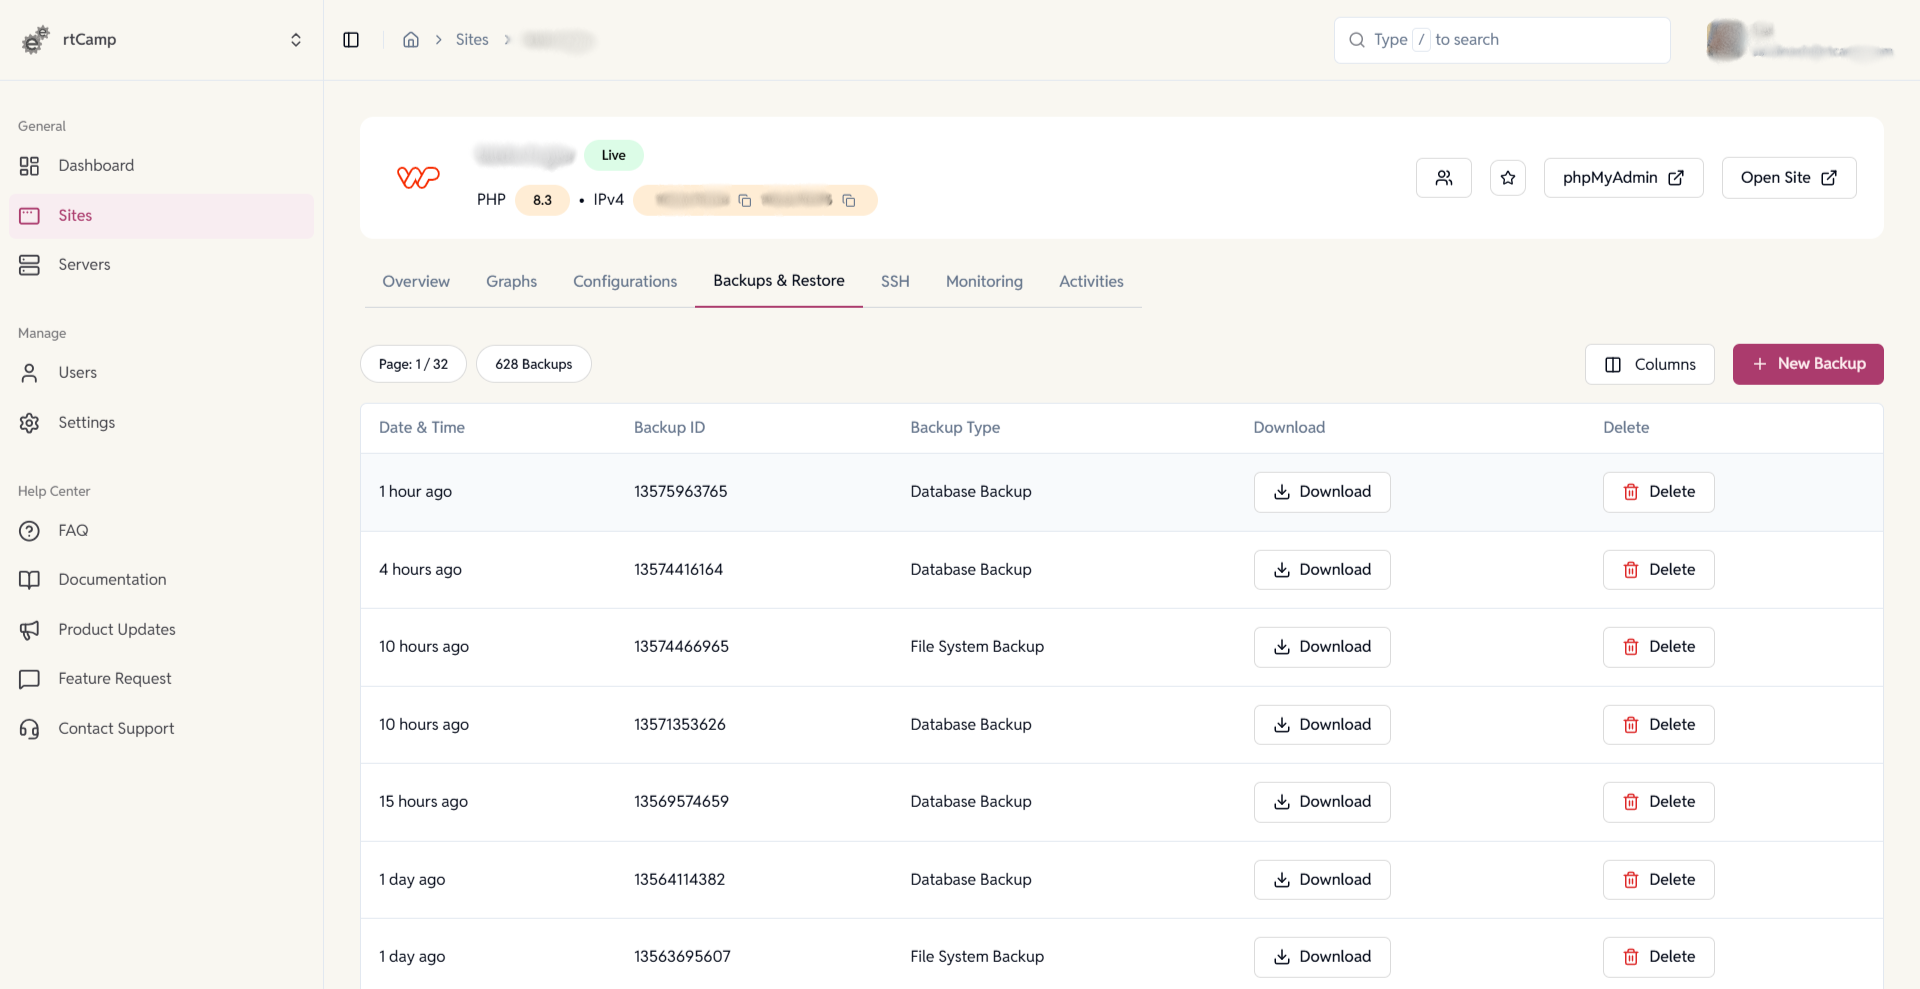Open Contact Support from the sidebar
Image resolution: width=1920 pixels, height=989 pixels.
coord(116,728)
